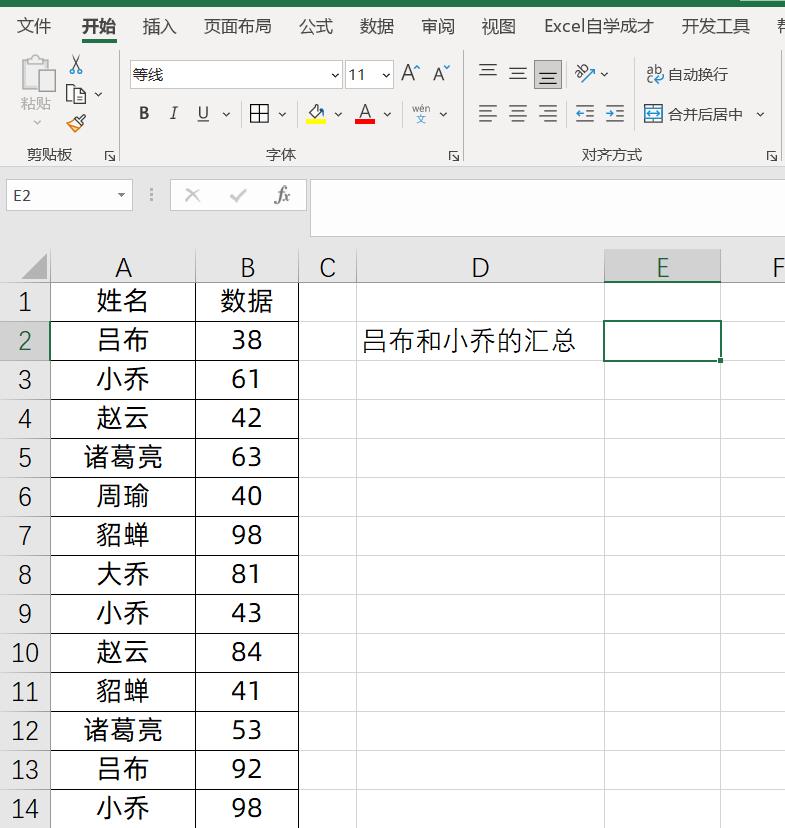Toggle Italic formatting
This screenshot has width=785, height=828.
(173, 113)
